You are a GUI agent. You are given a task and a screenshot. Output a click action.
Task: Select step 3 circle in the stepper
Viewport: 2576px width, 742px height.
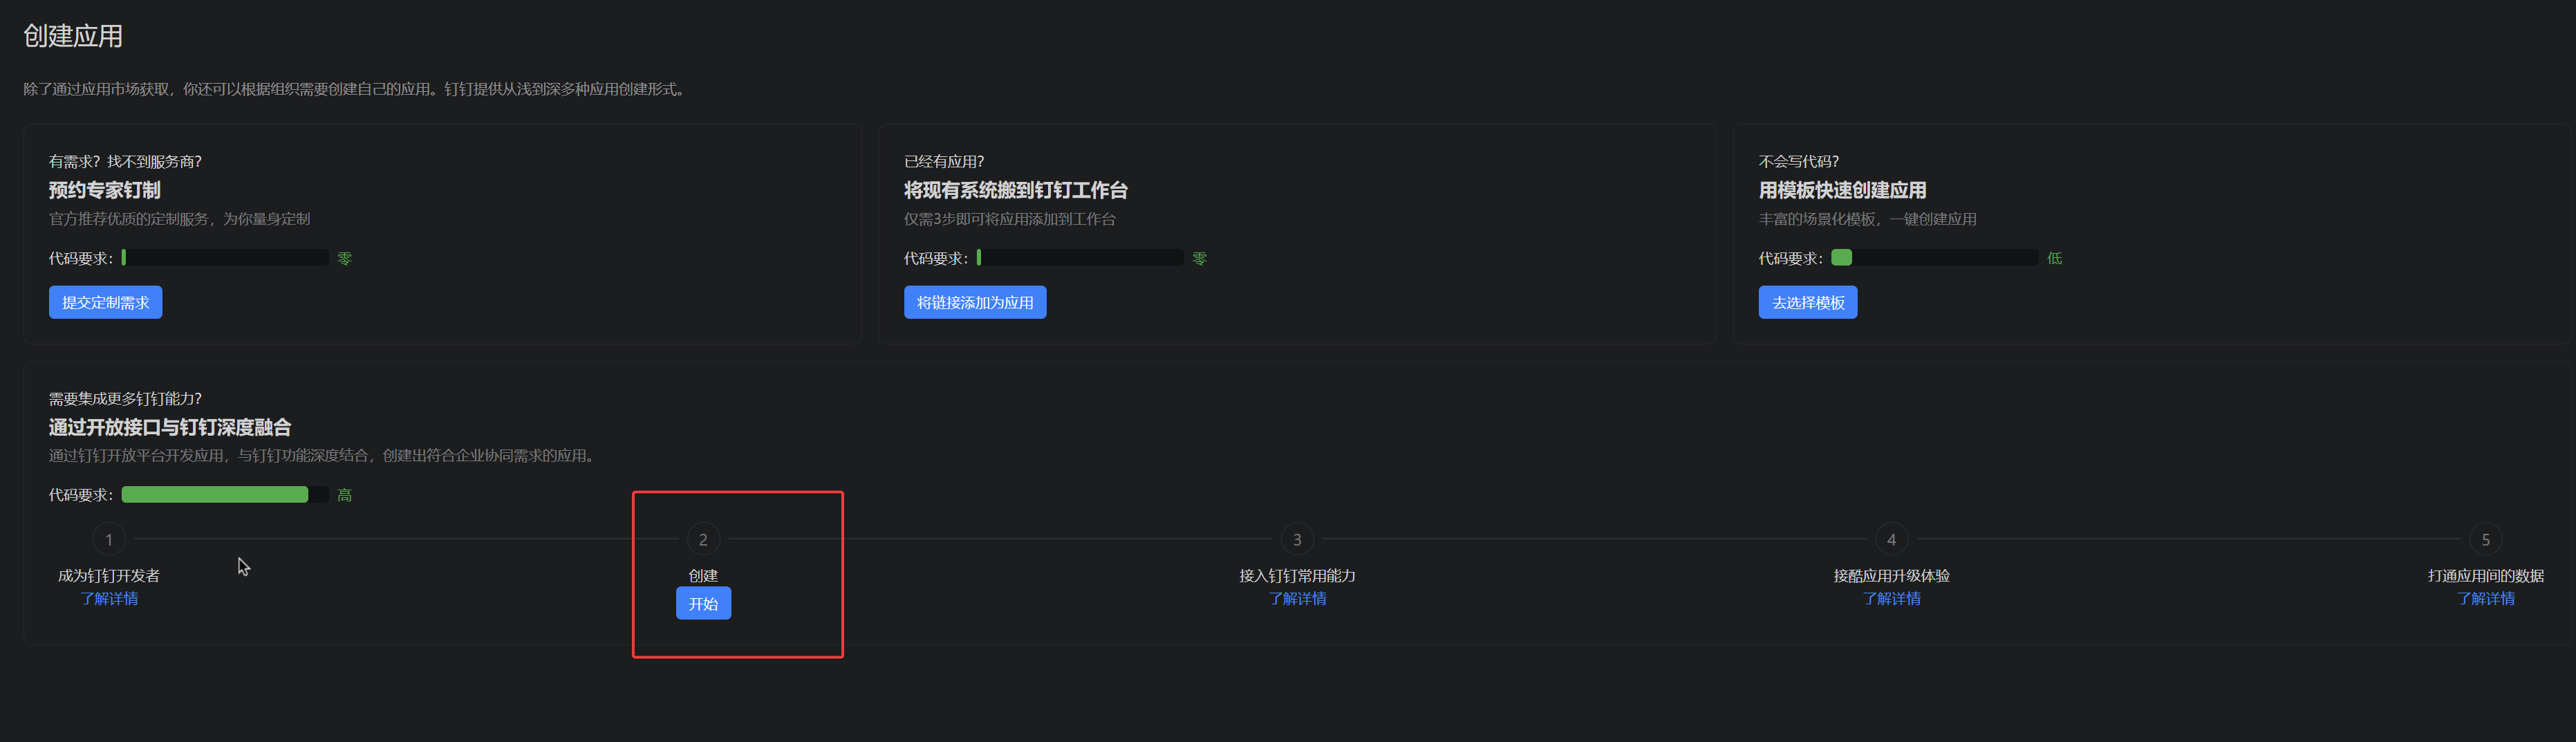pos(1297,539)
